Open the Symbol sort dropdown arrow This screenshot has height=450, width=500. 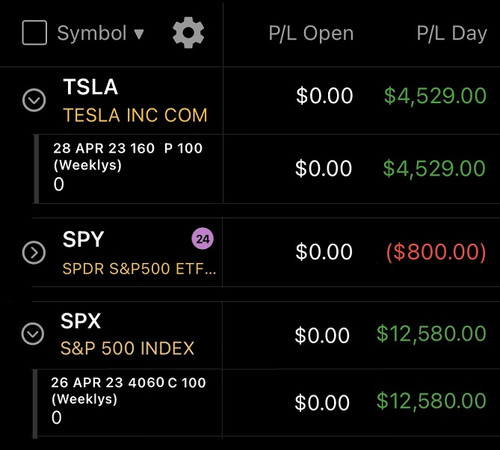139,34
